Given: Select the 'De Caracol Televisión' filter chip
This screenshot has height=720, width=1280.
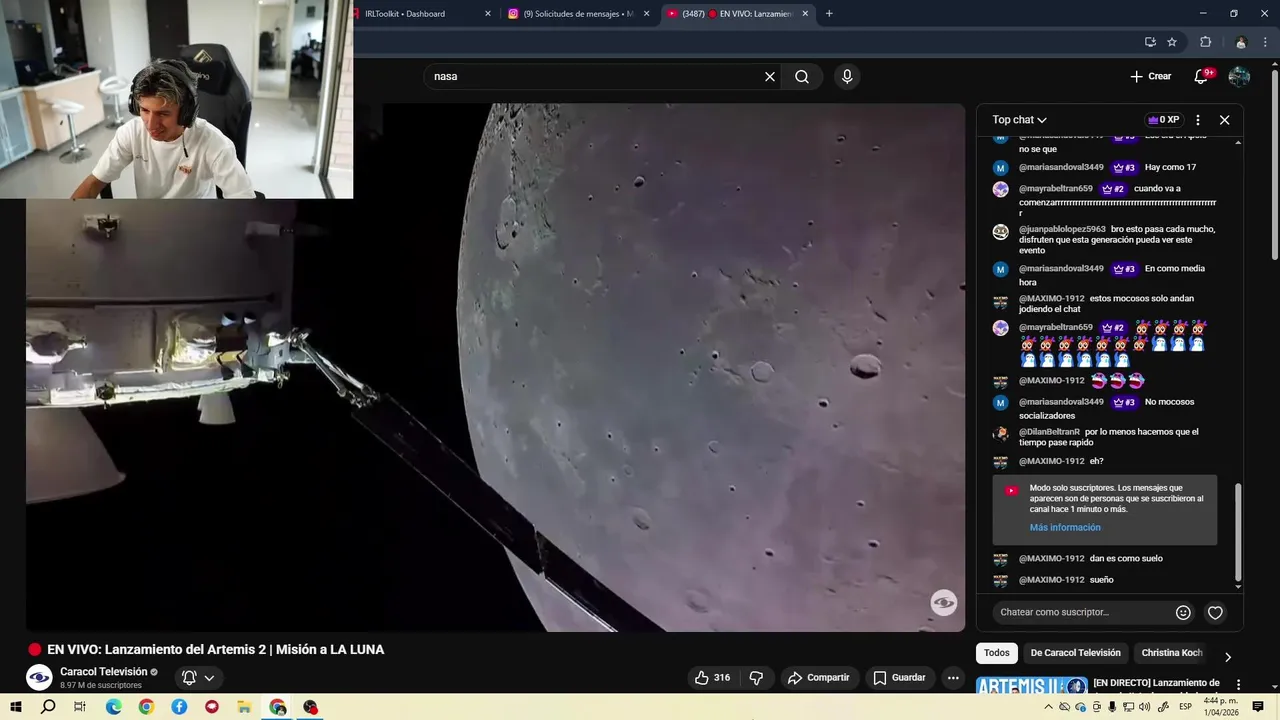Looking at the screenshot, I should pyautogui.click(x=1076, y=653).
